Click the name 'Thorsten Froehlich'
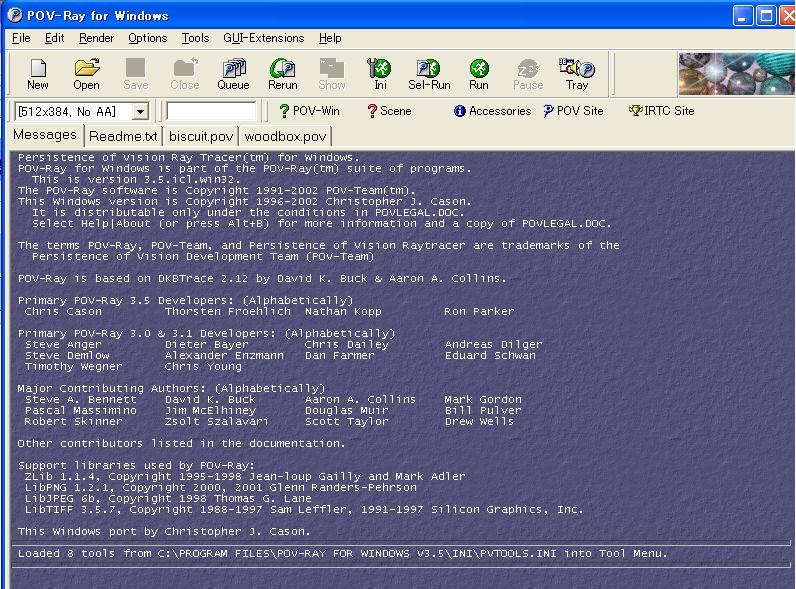 coord(228,311)
